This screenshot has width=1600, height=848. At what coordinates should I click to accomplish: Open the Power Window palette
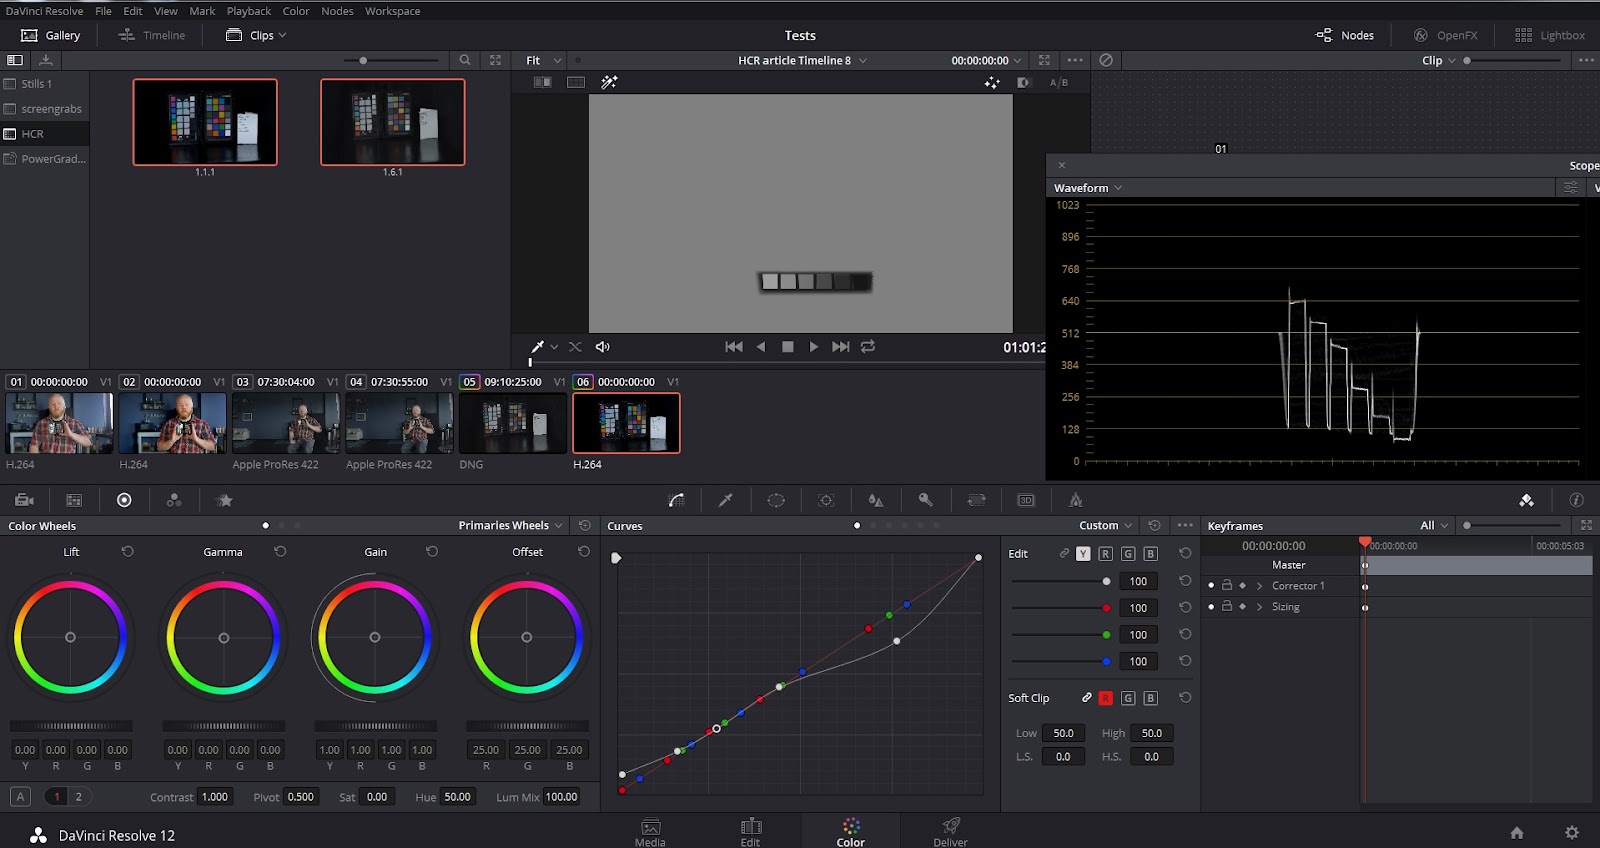click(x=776, y=500)
